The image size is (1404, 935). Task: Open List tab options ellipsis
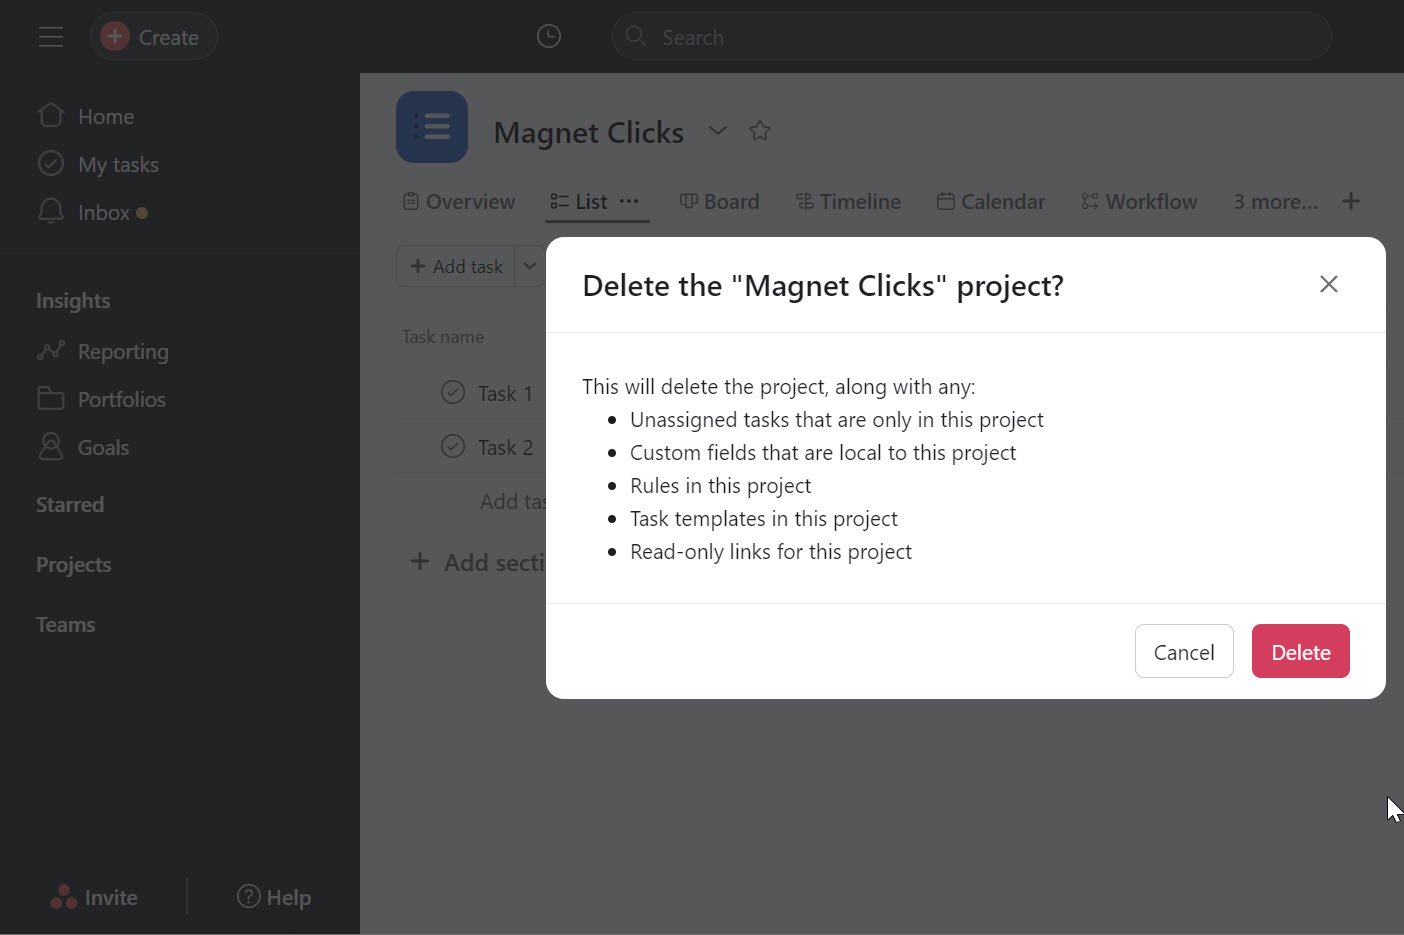tap(629, 201)
